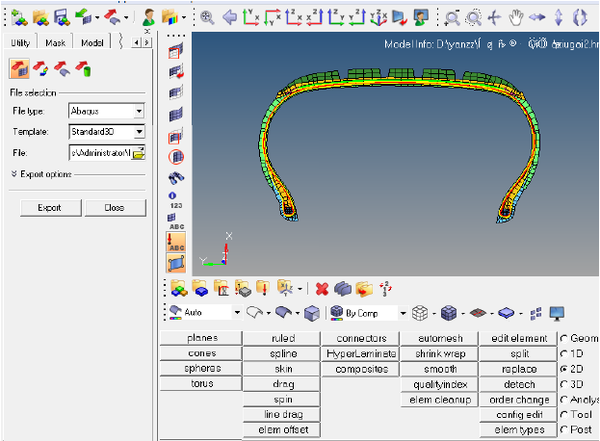Click the Import green arrow icon

tap(83, 18)
